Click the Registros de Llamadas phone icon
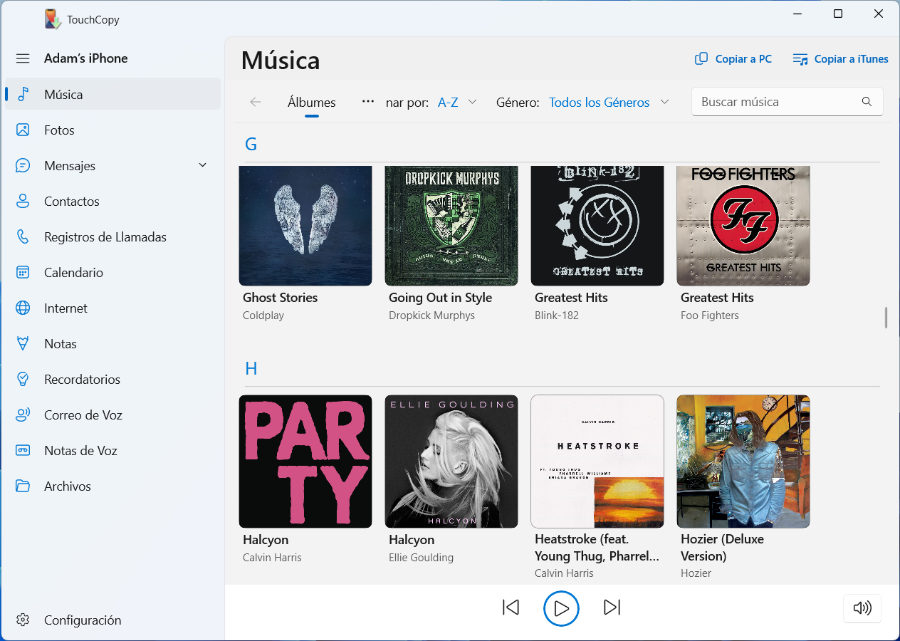Image resolution: width=900 pixels, height=641 pixels. point(23,236)
